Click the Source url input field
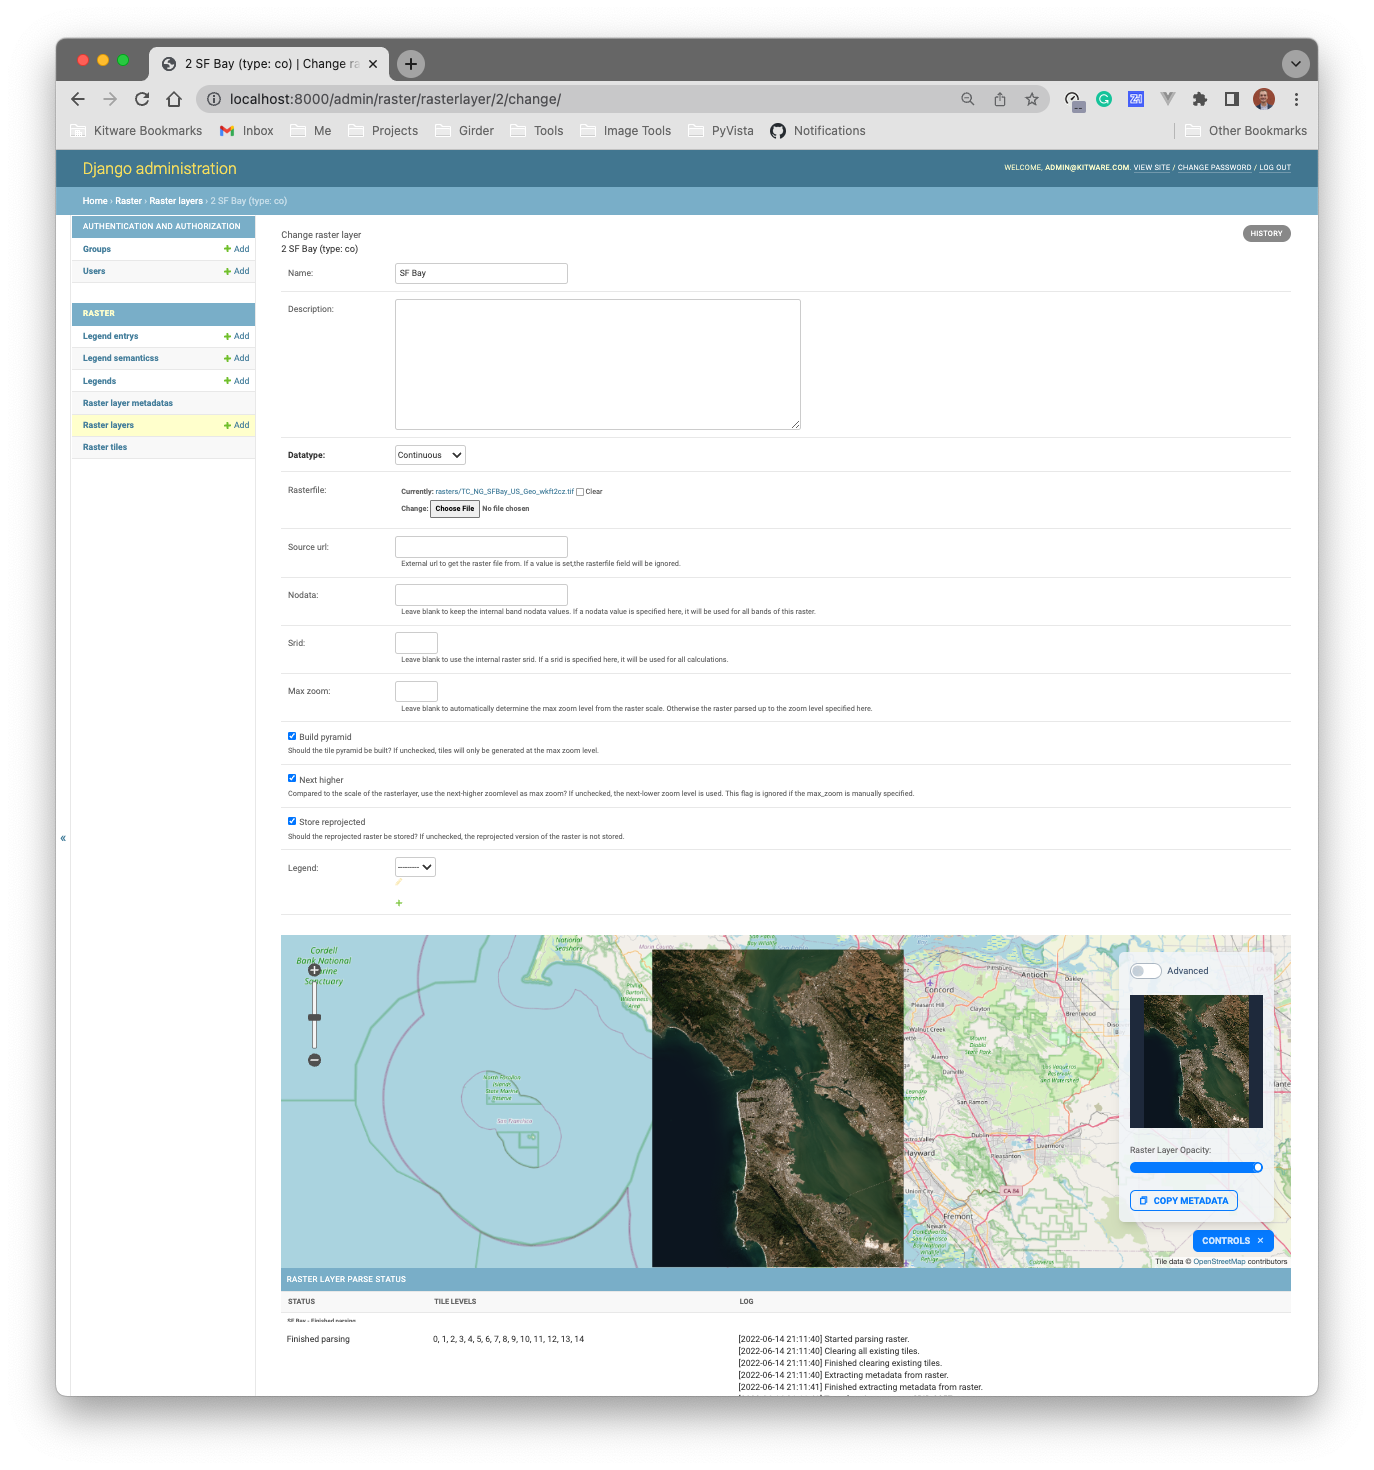The height and width of the screenshot is (1470, 1374). pos(481,547)
